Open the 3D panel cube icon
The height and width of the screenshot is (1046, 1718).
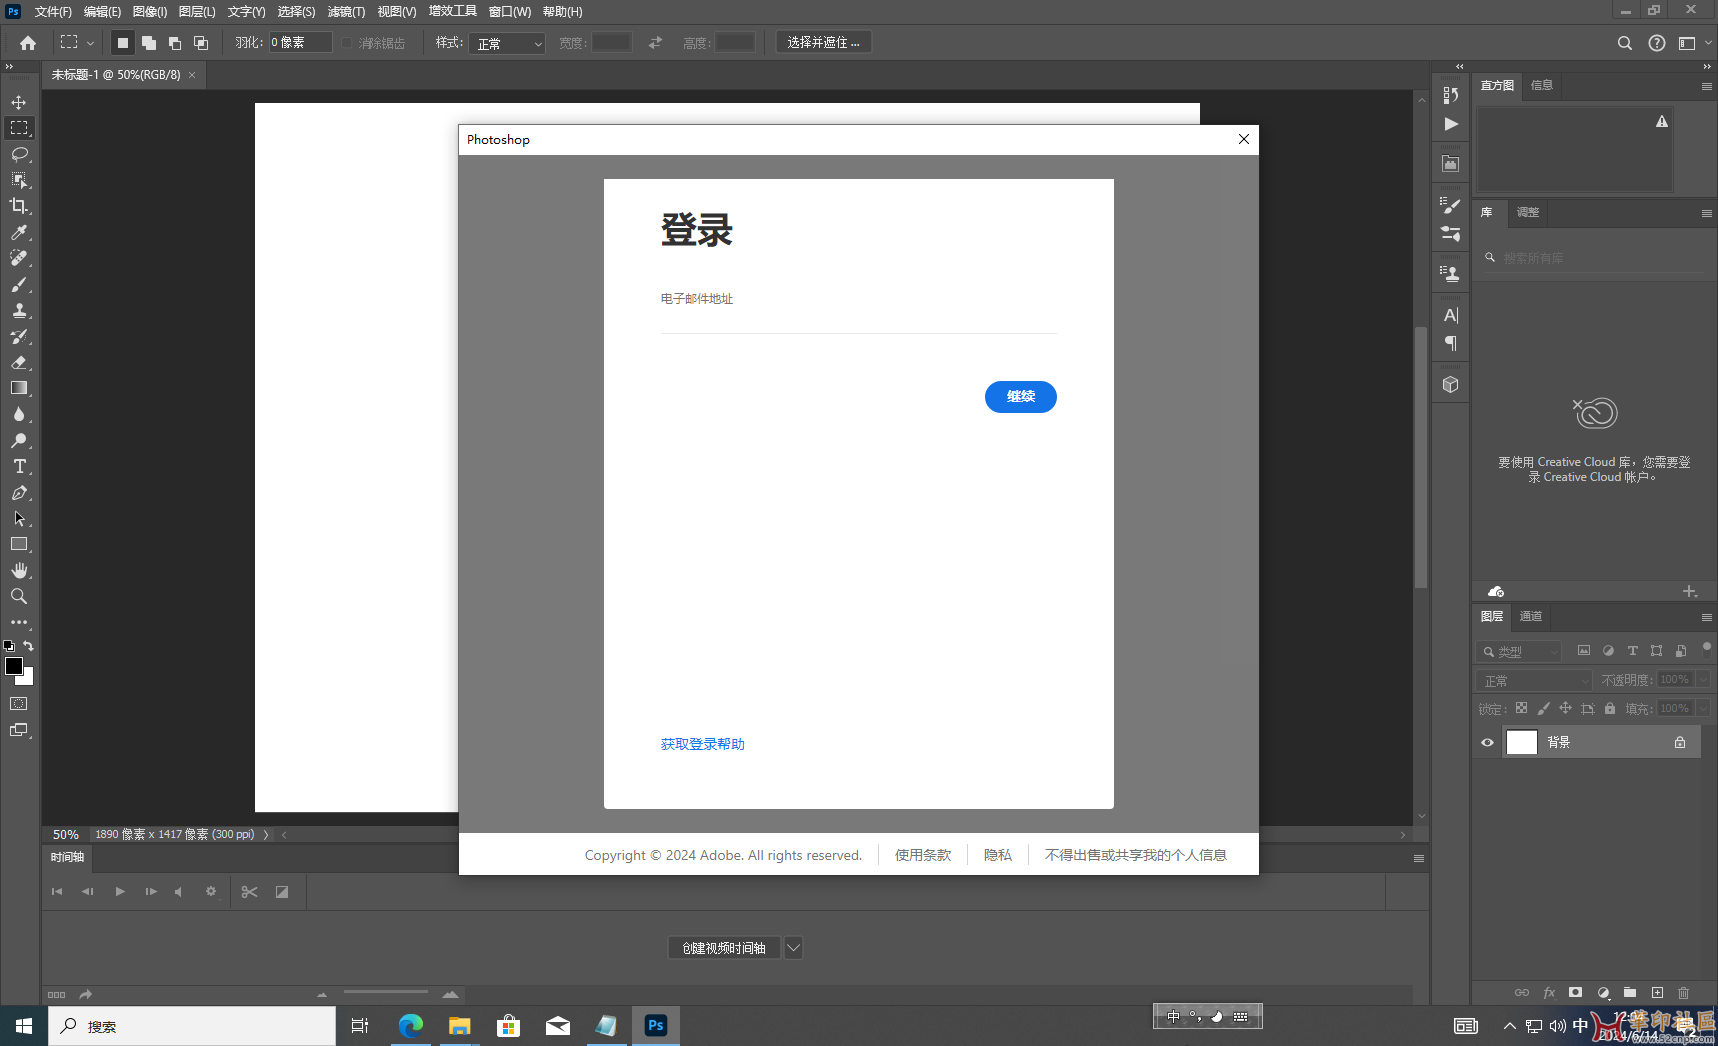(1451, 385)
